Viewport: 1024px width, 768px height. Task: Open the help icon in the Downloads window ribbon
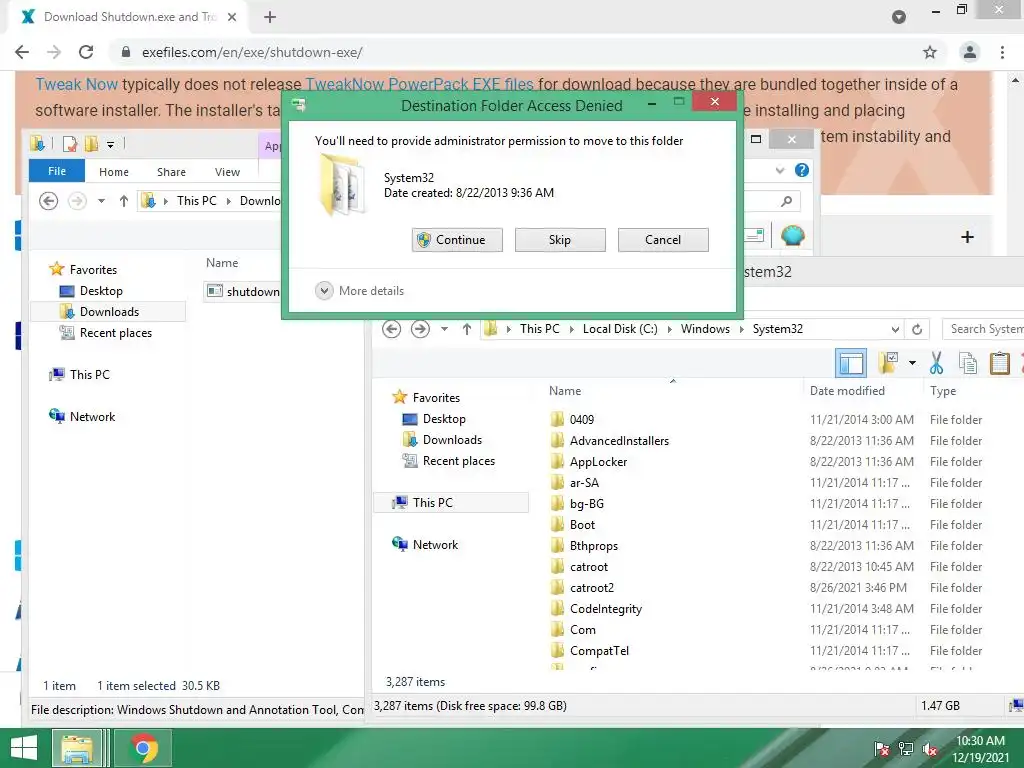coord(802,170)
